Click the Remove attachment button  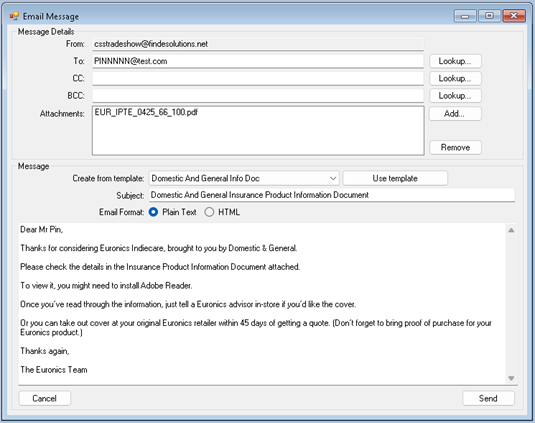pos(455,147)
